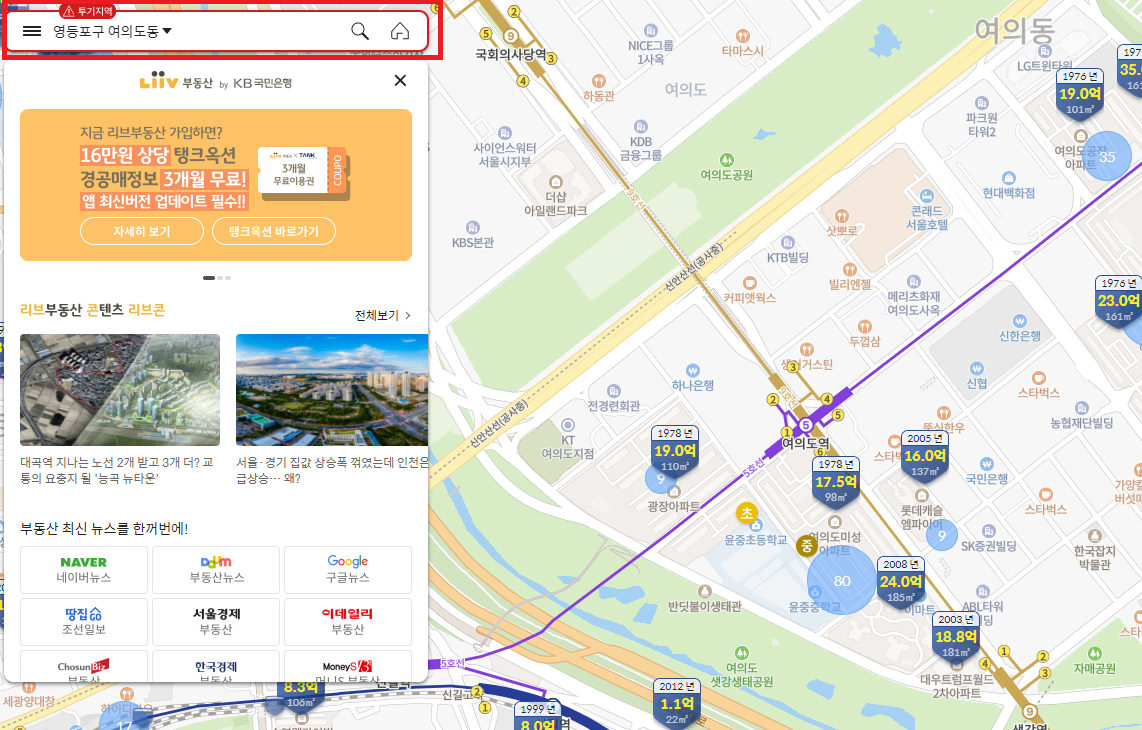
Task: Go to home via house icon
Action: (400, 31)
